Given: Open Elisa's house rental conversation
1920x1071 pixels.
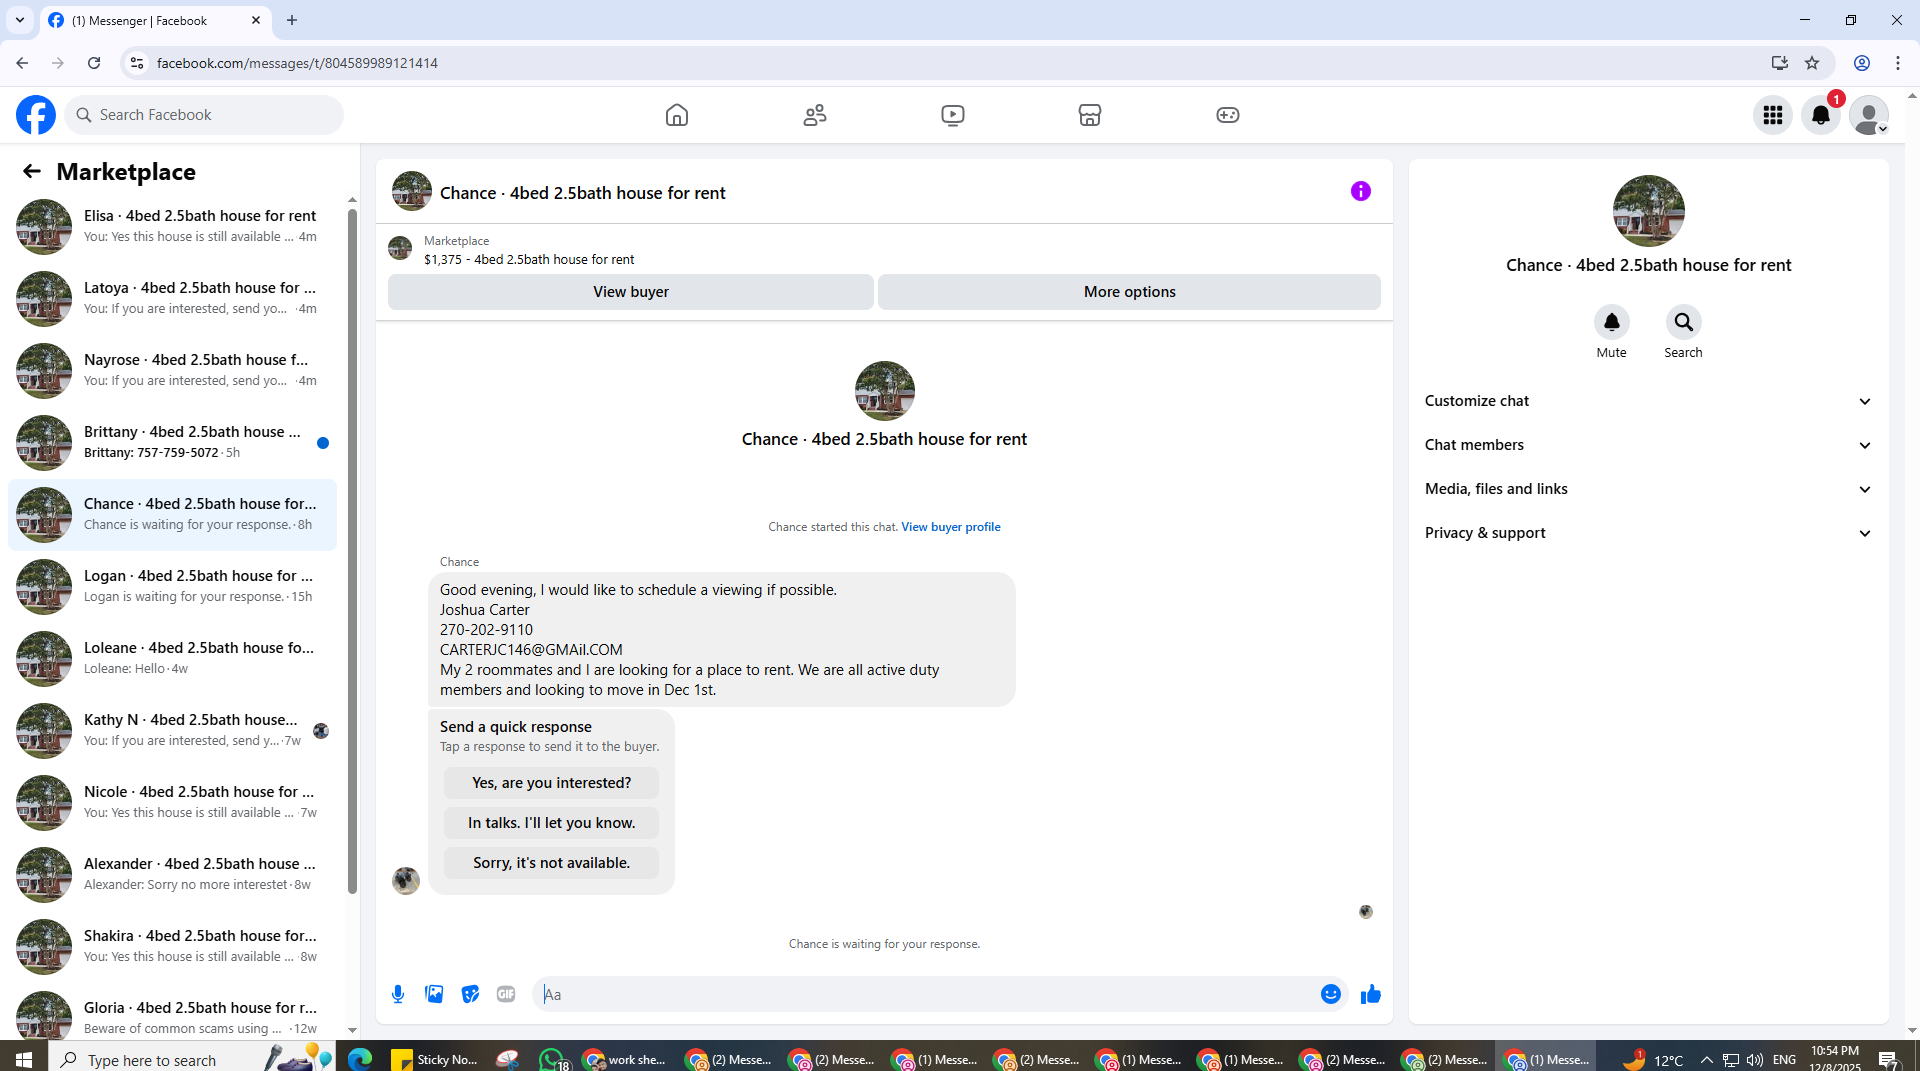Looking at the screenshot, I should click(x=173, y=226).
